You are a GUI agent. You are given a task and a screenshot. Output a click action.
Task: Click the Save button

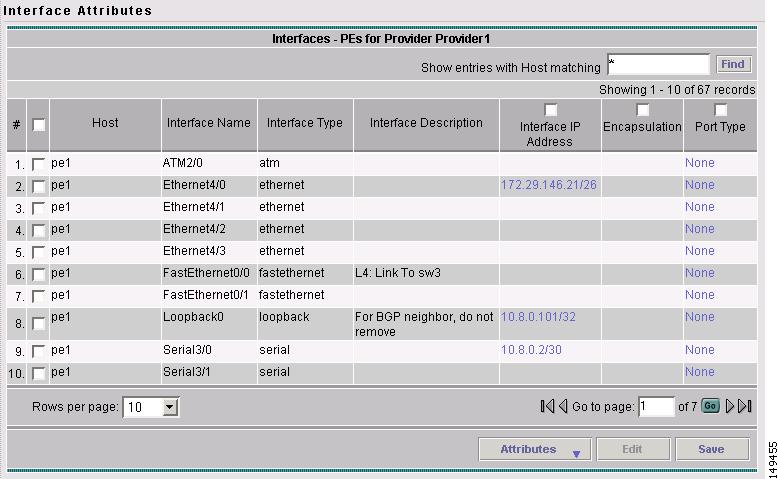point(712,449)
